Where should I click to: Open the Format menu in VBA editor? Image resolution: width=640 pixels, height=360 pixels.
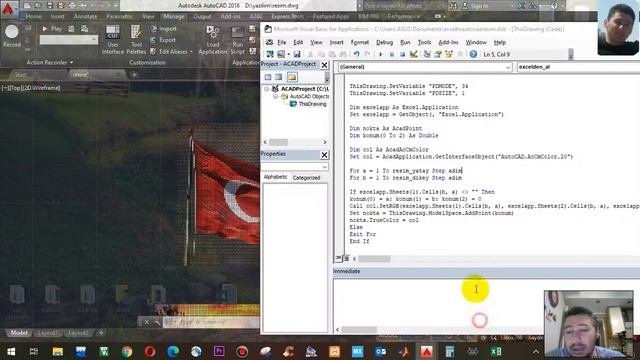point(360,42)
